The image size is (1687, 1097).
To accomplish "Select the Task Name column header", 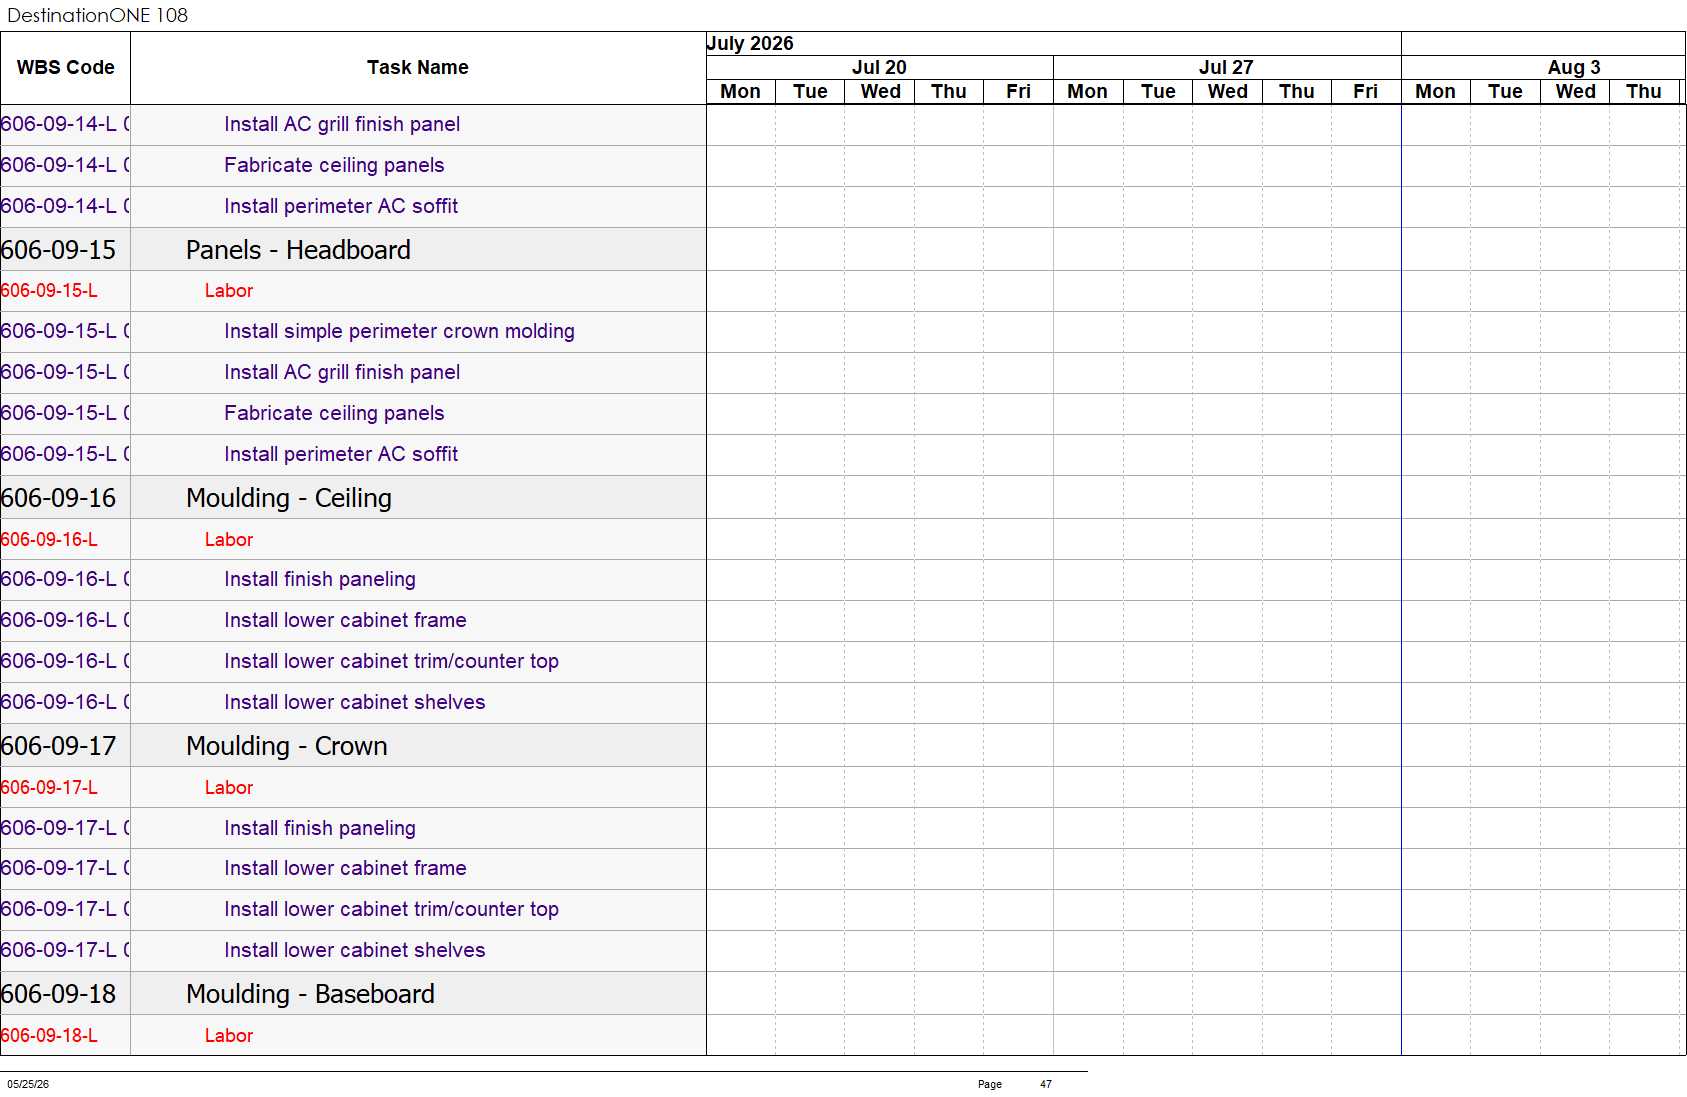I will tap(418, 68).
